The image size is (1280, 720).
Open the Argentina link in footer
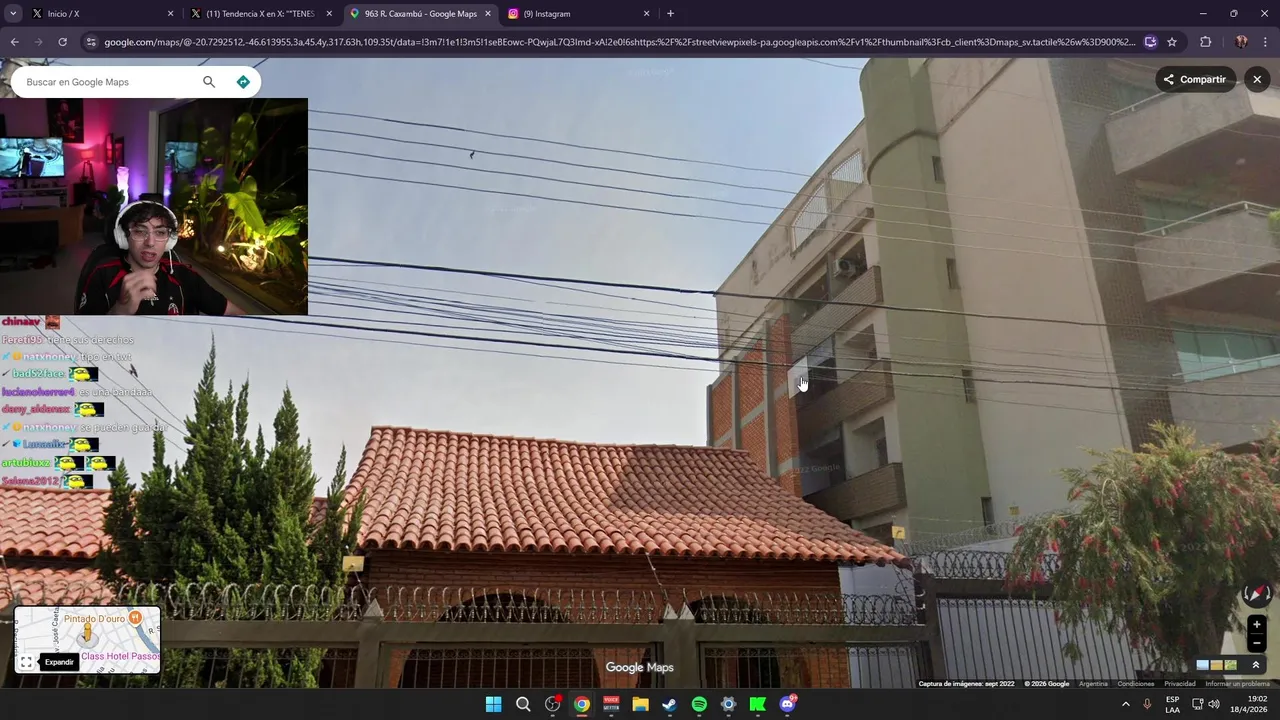pyautogui.click(x=1093, y=684)
